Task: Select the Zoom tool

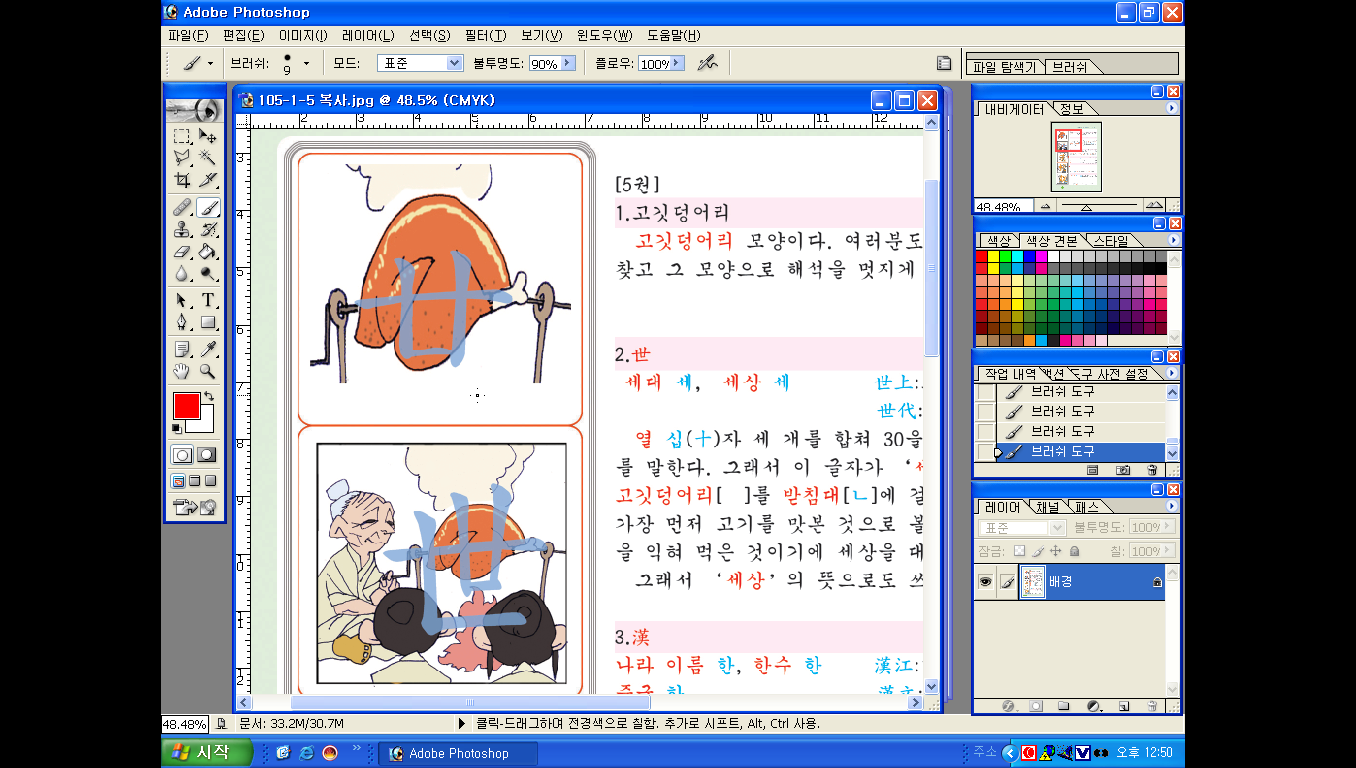Action: click(x=208, y=372)
